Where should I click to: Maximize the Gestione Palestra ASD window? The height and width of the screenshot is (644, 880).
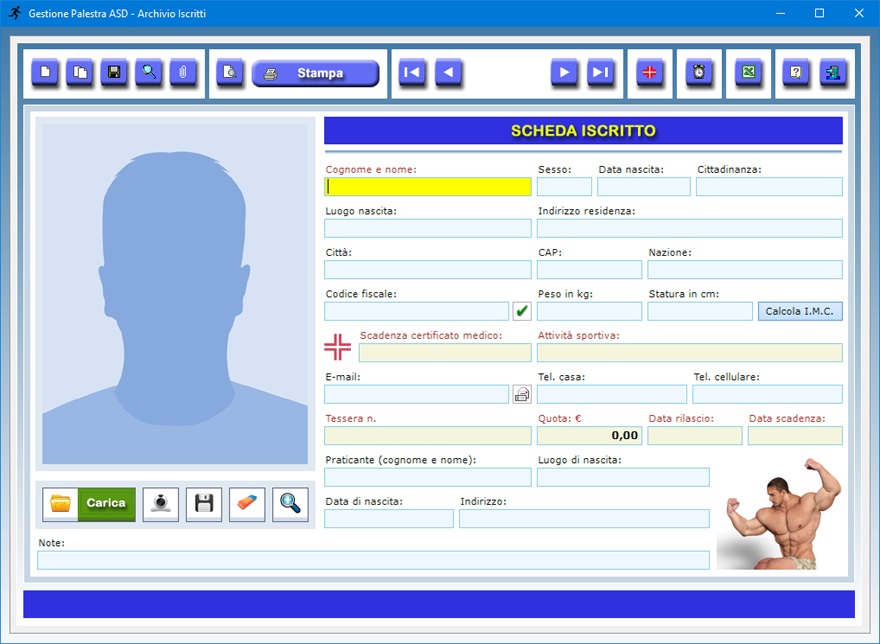tap(819, 13)
